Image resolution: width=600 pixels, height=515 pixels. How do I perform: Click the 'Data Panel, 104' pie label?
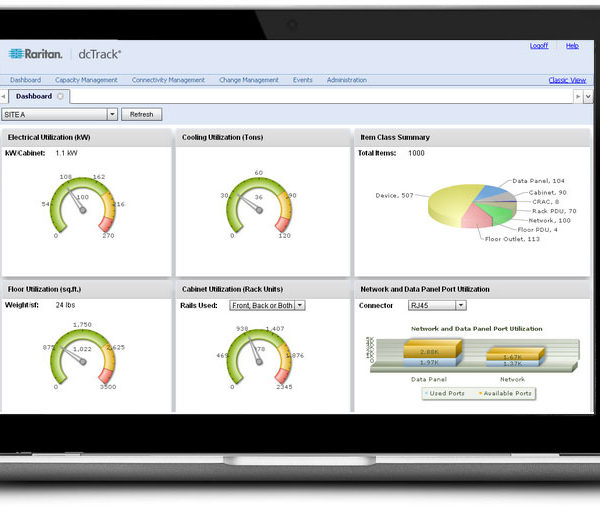pyautogui.click(x=538, y=181)
